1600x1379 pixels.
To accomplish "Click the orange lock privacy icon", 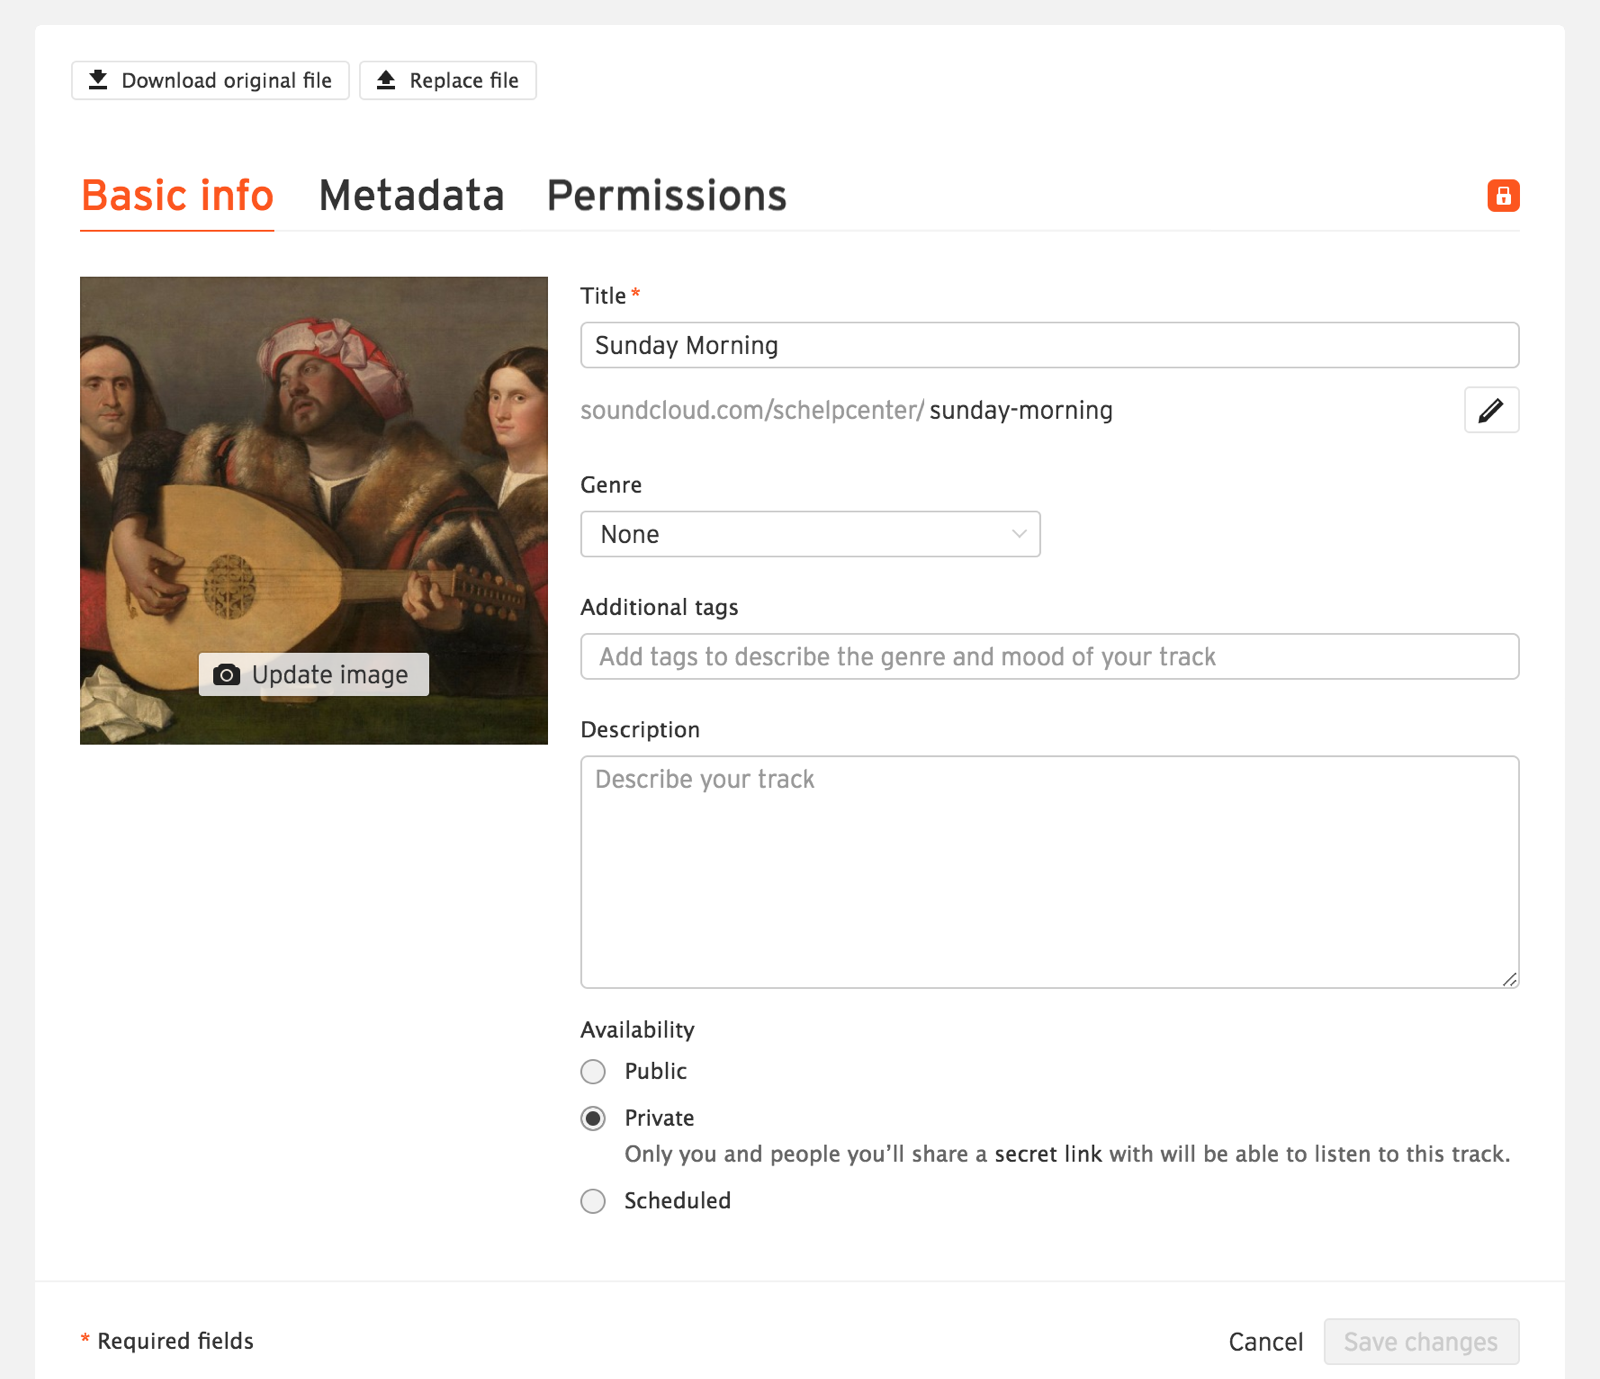I will click(x=1503, y=196).
